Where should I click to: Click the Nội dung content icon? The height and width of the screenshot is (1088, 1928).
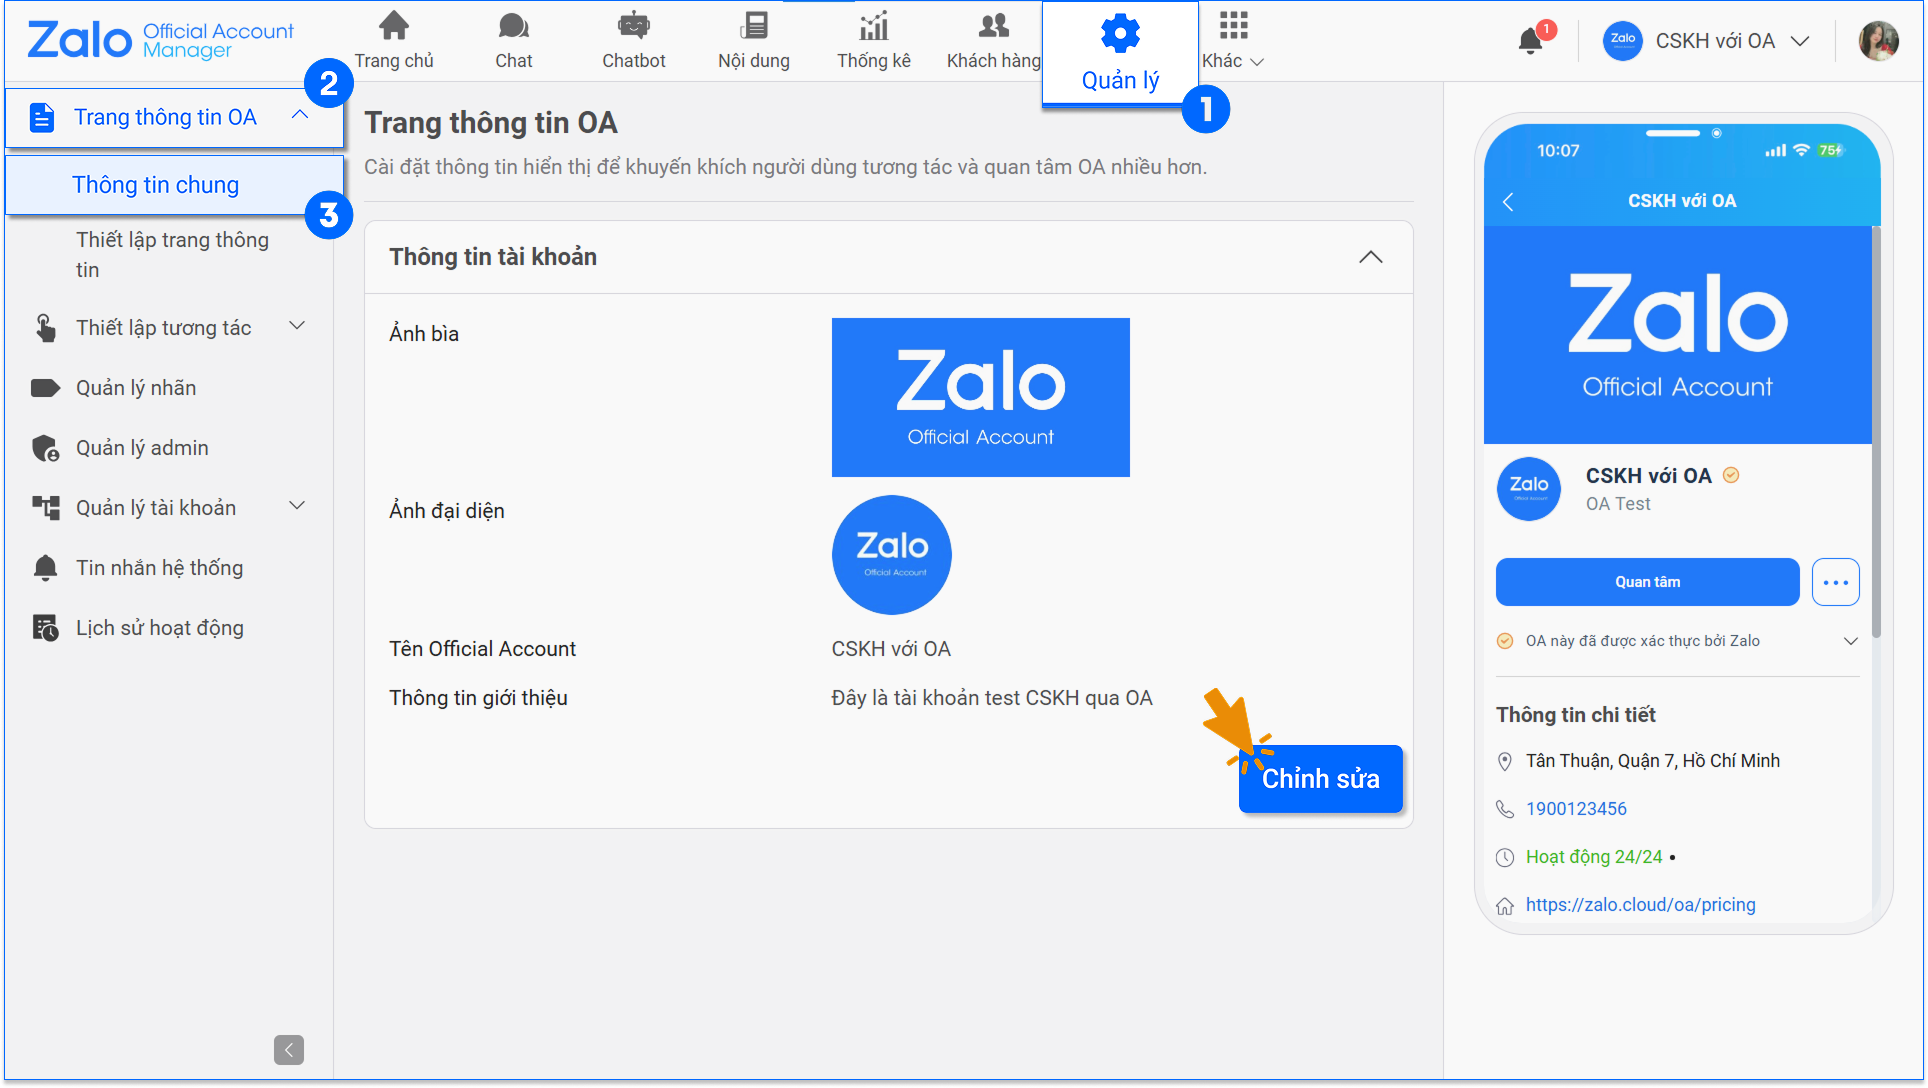click(x=753, y=27)
